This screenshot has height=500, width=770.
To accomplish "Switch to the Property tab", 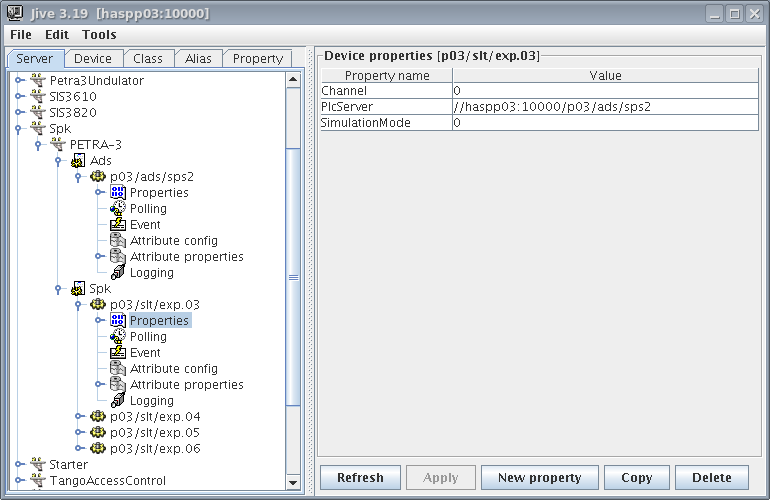I will 258,58.
